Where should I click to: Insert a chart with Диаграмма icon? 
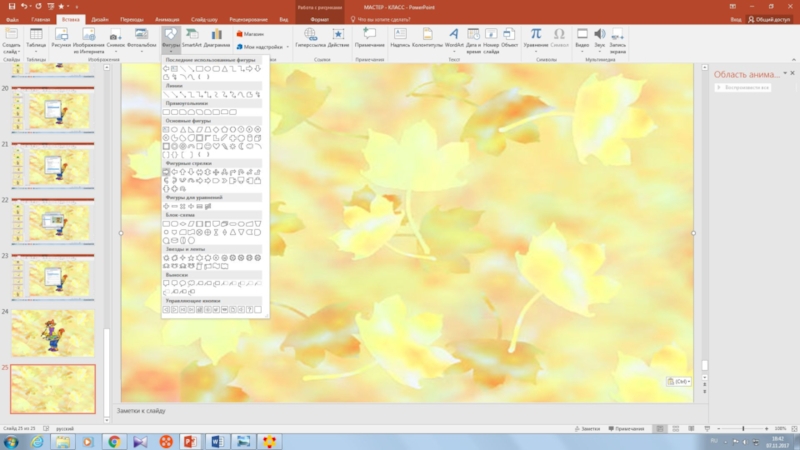[x=217, y=38]
